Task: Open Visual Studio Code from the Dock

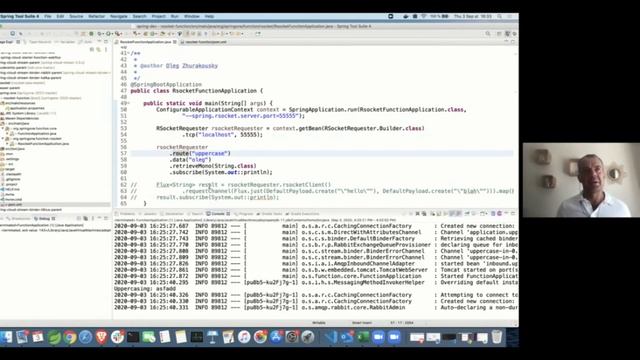Action: [331, 337]
